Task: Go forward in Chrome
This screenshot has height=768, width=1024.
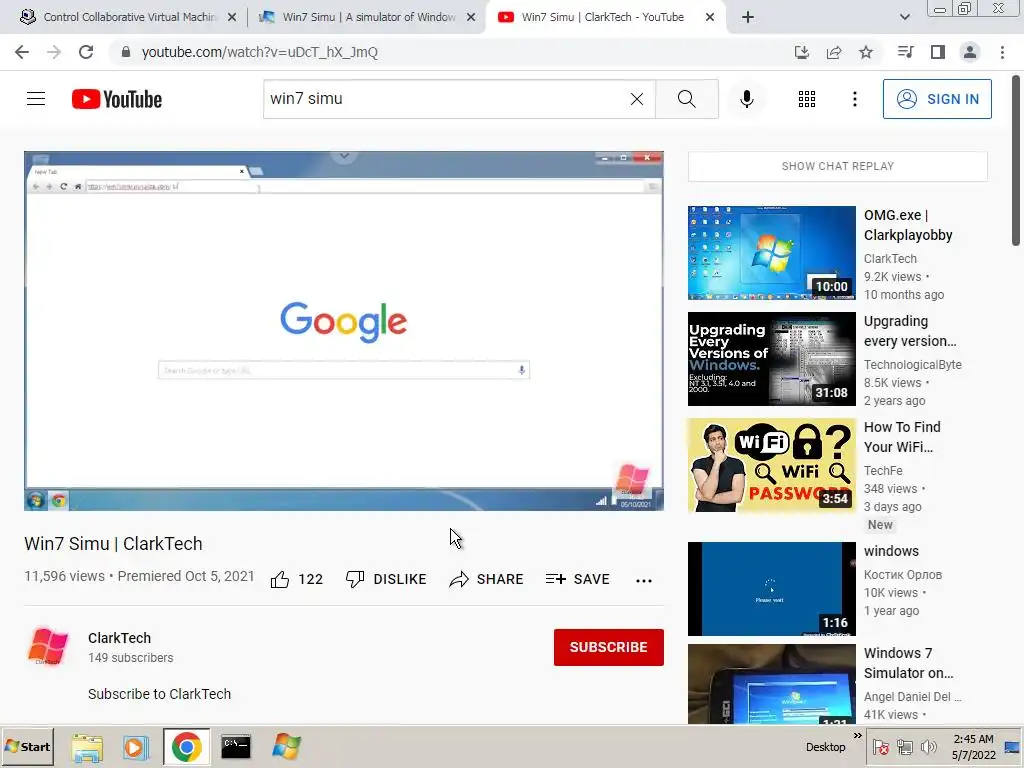Action: [x=54, y=52]
